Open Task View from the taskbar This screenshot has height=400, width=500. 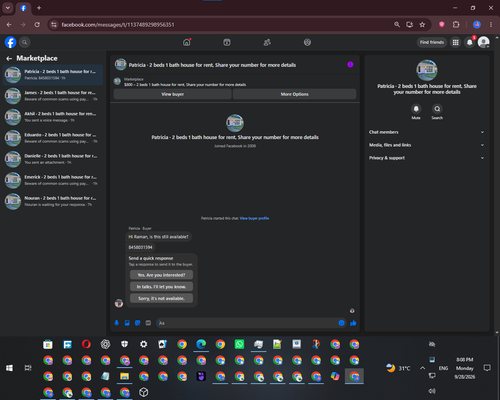tap(28, 368)
